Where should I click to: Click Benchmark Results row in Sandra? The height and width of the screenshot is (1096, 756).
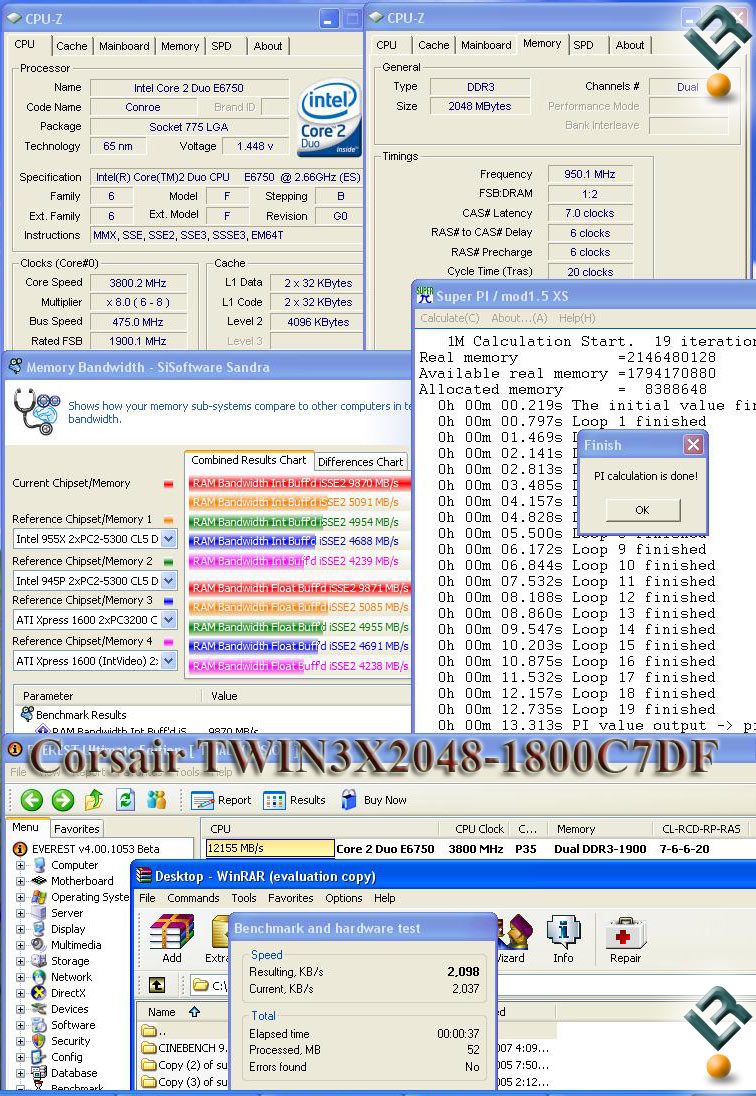74,715
